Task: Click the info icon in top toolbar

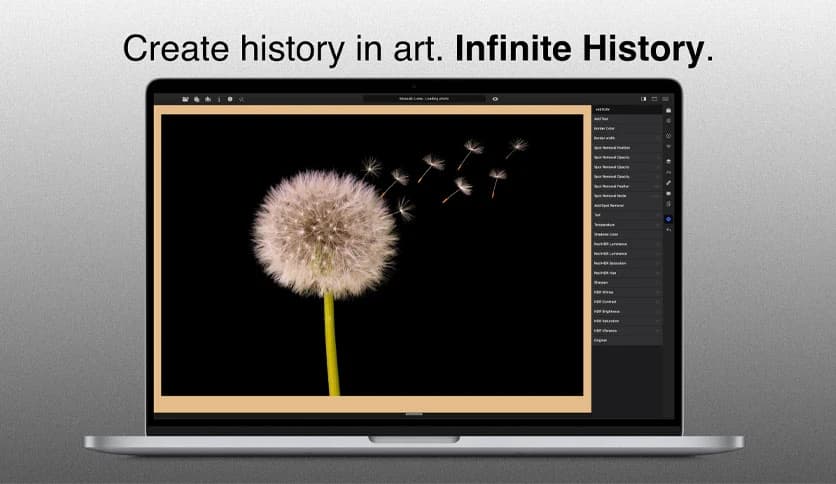Action: pos(230,99)
